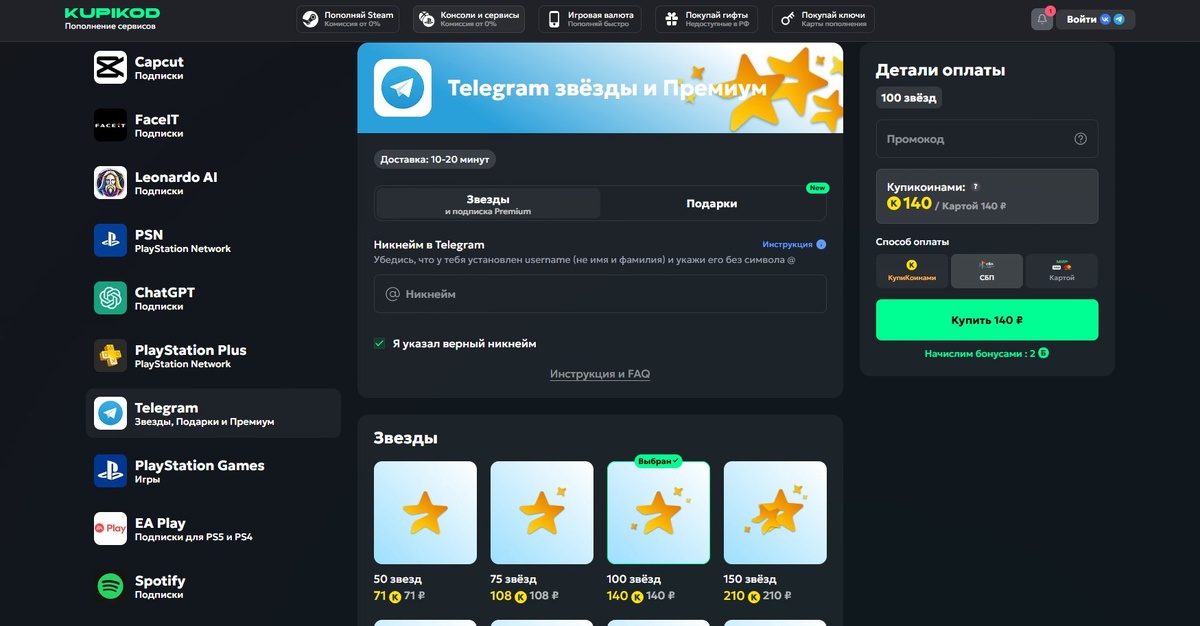
Task: Click the 100 звёзд tag in payment details
Action: 909,97
